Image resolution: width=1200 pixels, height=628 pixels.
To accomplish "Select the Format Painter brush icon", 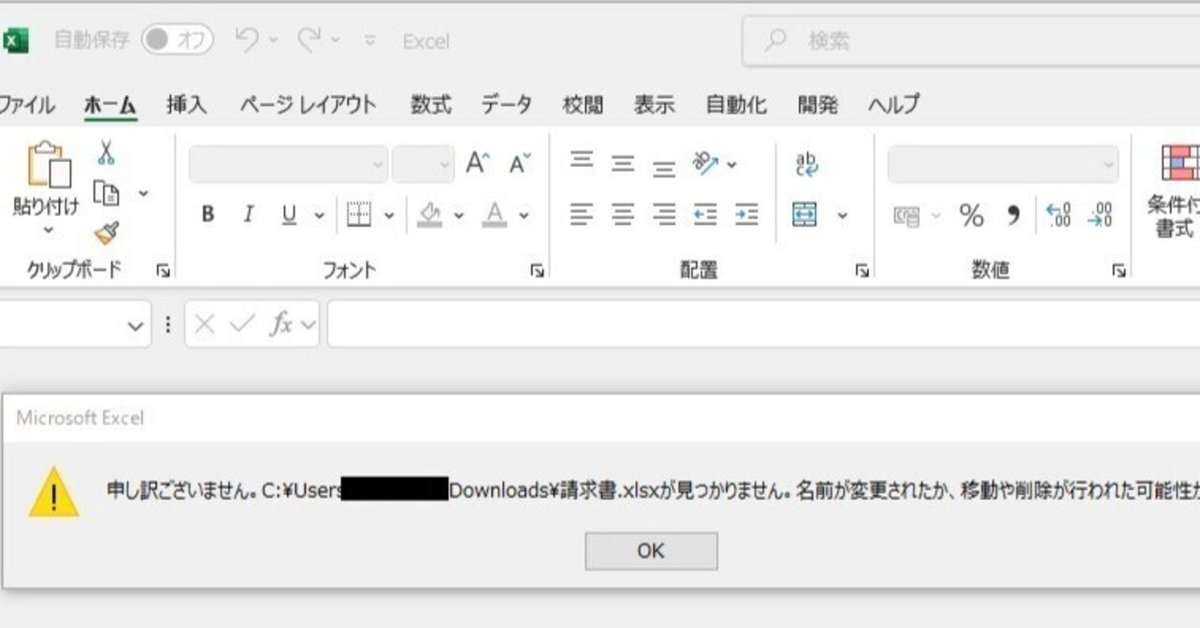I will coord(106,233).
